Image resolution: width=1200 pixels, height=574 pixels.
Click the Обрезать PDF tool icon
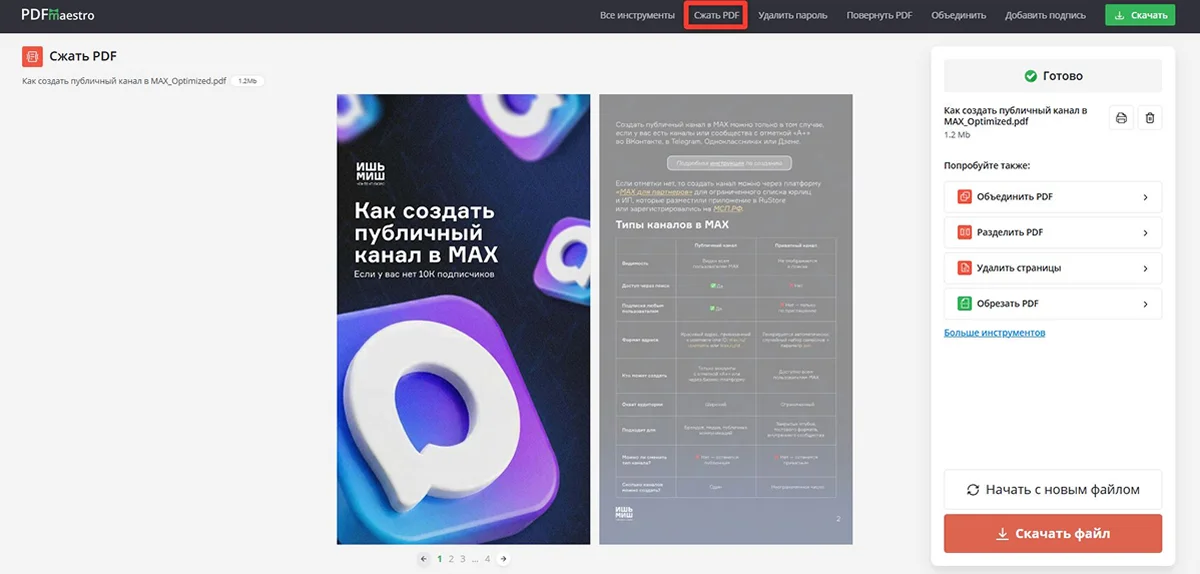[x=965, y=303]
